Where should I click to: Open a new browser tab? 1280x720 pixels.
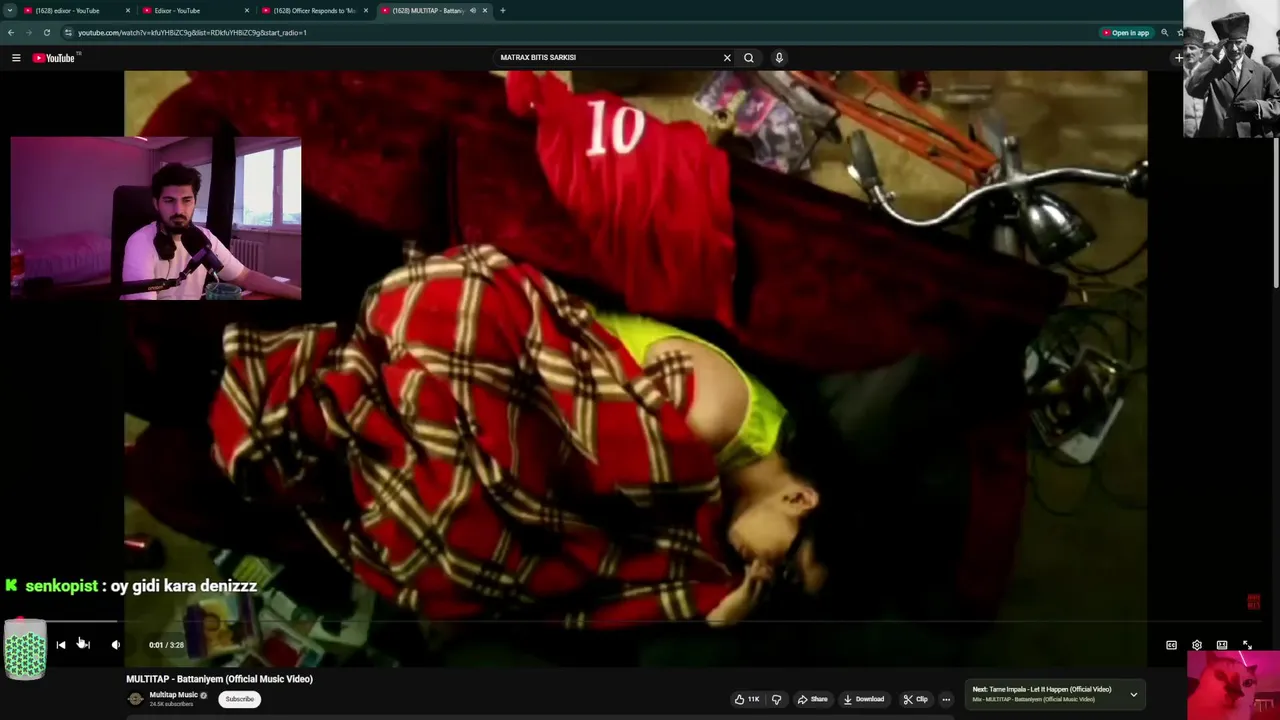(x=503, y=10)
